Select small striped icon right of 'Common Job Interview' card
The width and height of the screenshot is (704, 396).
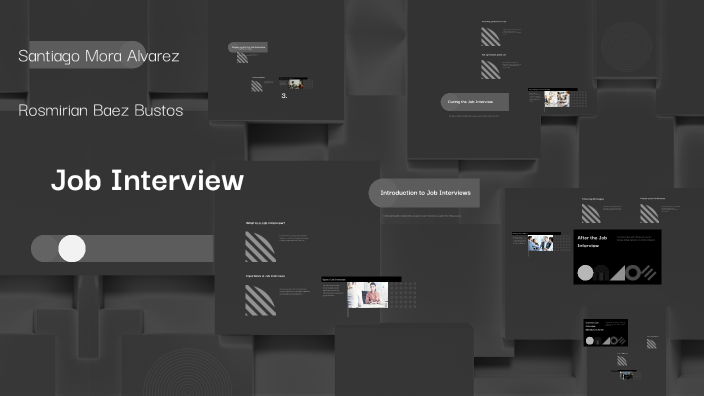[x=651, y=344]
